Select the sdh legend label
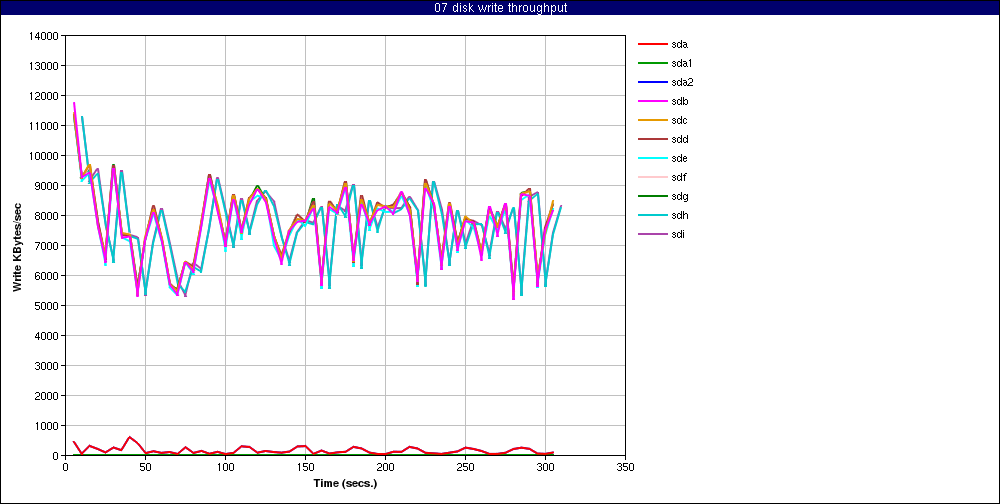This screenshot has width=1000, height=504. pyautogui.click(x=680, y=216)
